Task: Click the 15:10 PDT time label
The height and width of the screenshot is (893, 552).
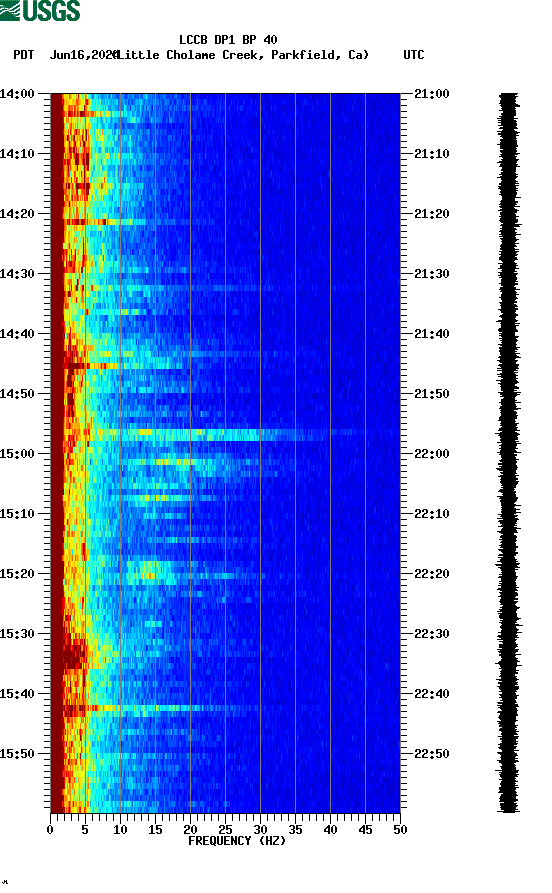Action: (x=17, y=514)
